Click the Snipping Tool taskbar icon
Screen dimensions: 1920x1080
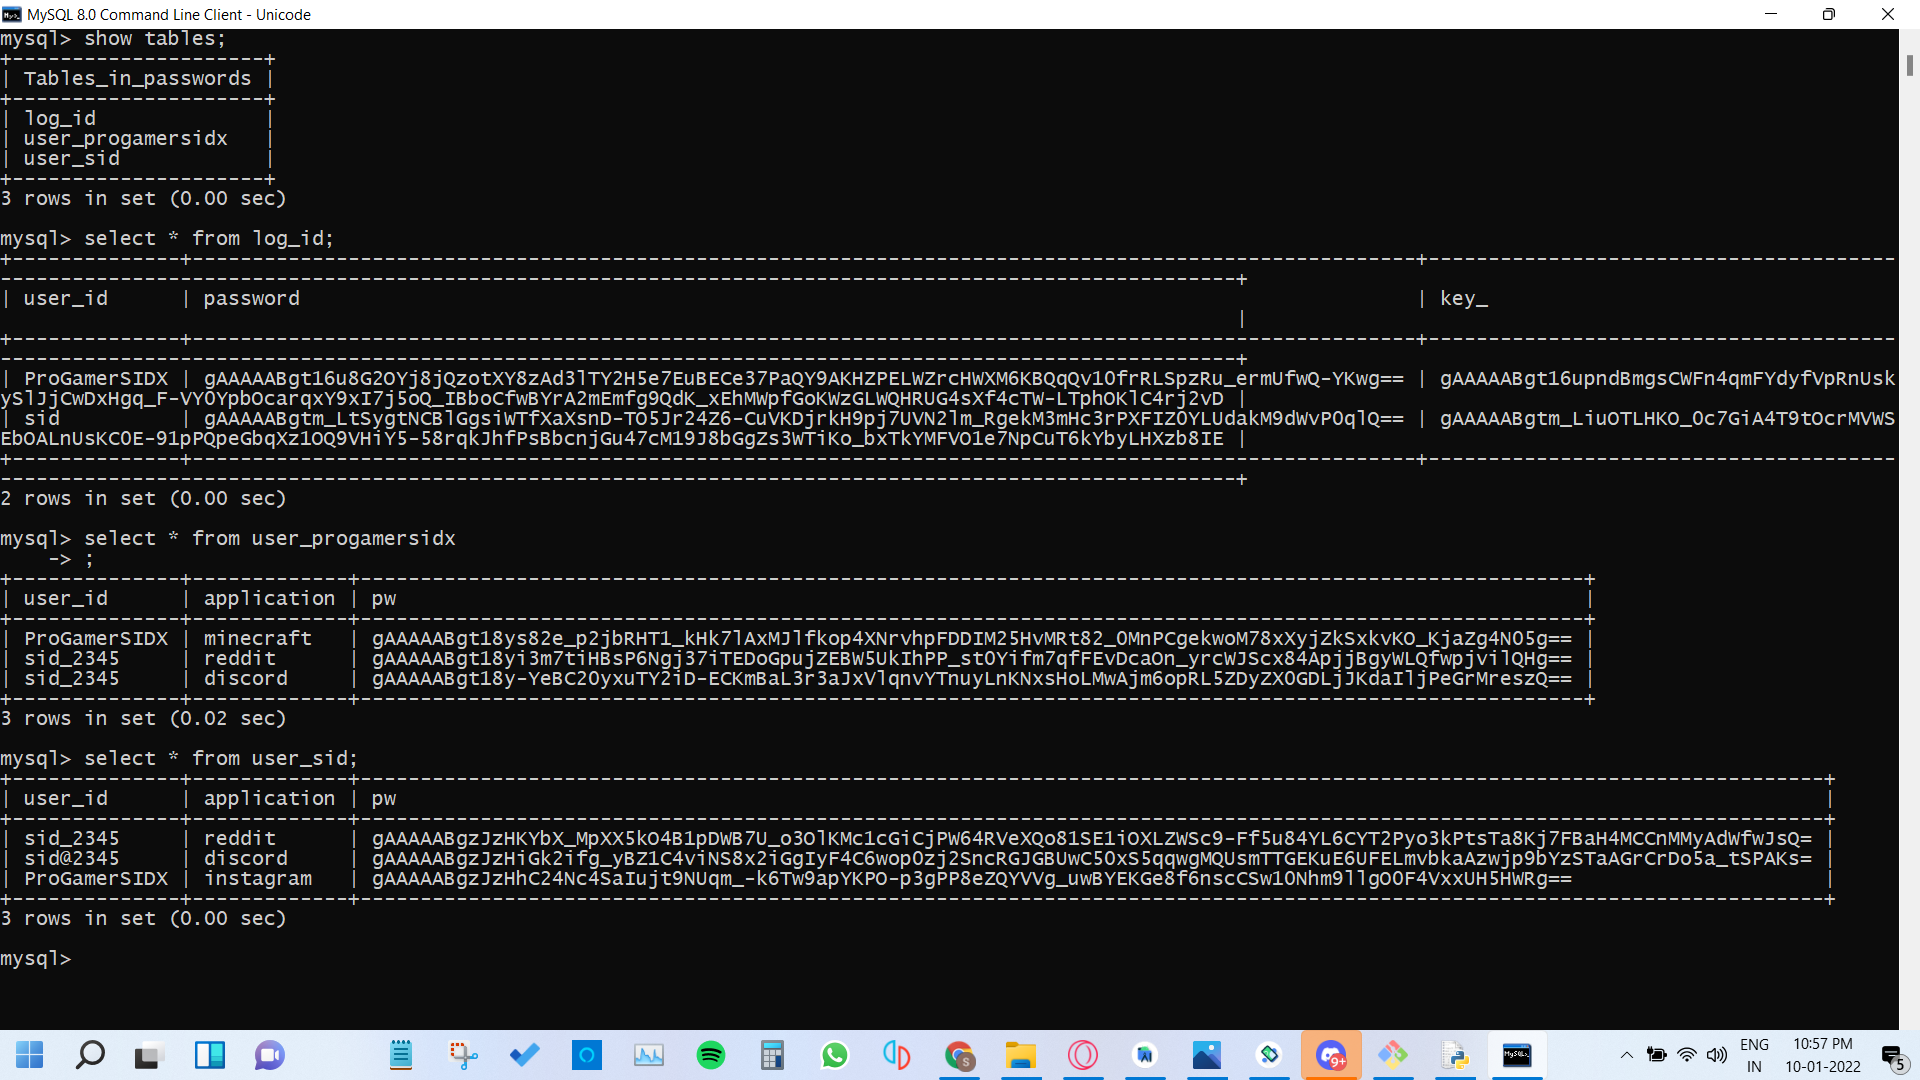click(x=463, y=1055)
